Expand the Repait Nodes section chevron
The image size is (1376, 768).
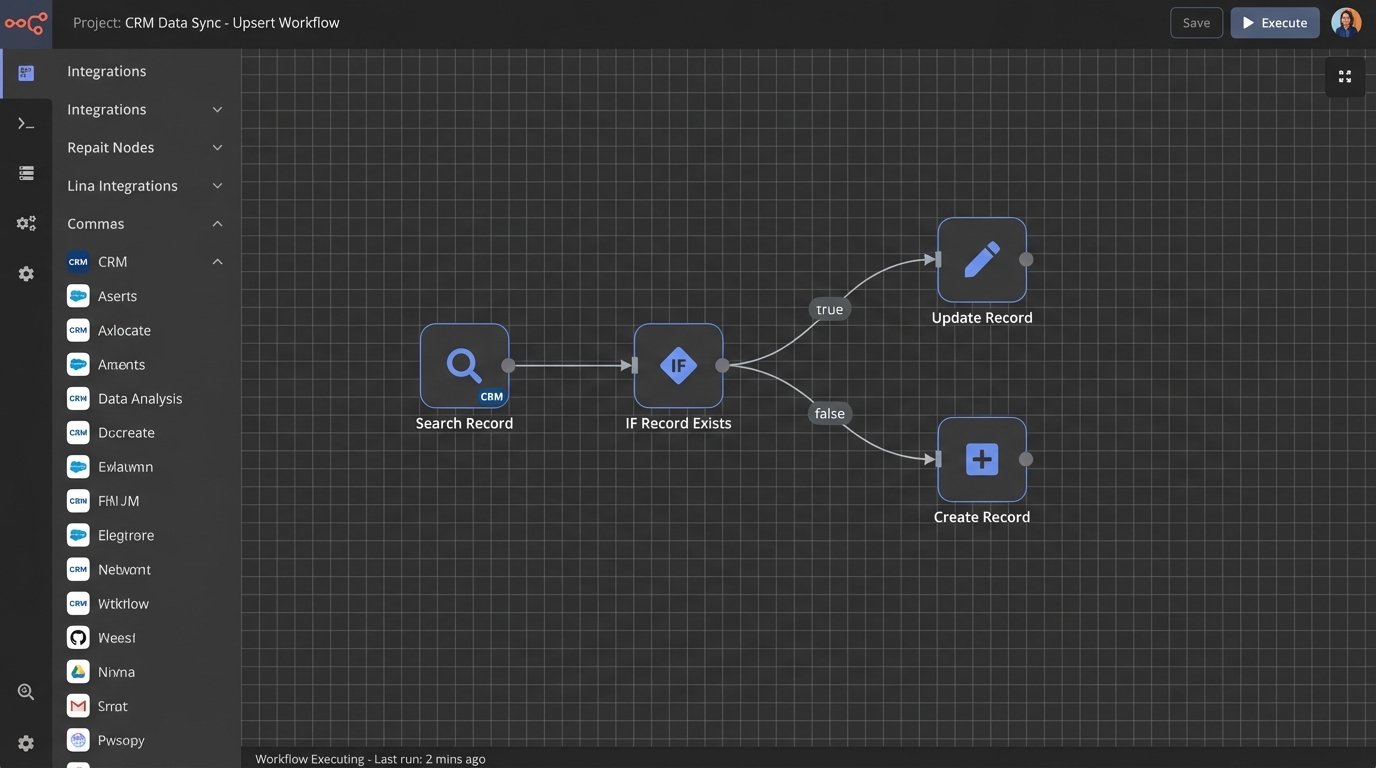pyautogui.click(x=217, y=148)
